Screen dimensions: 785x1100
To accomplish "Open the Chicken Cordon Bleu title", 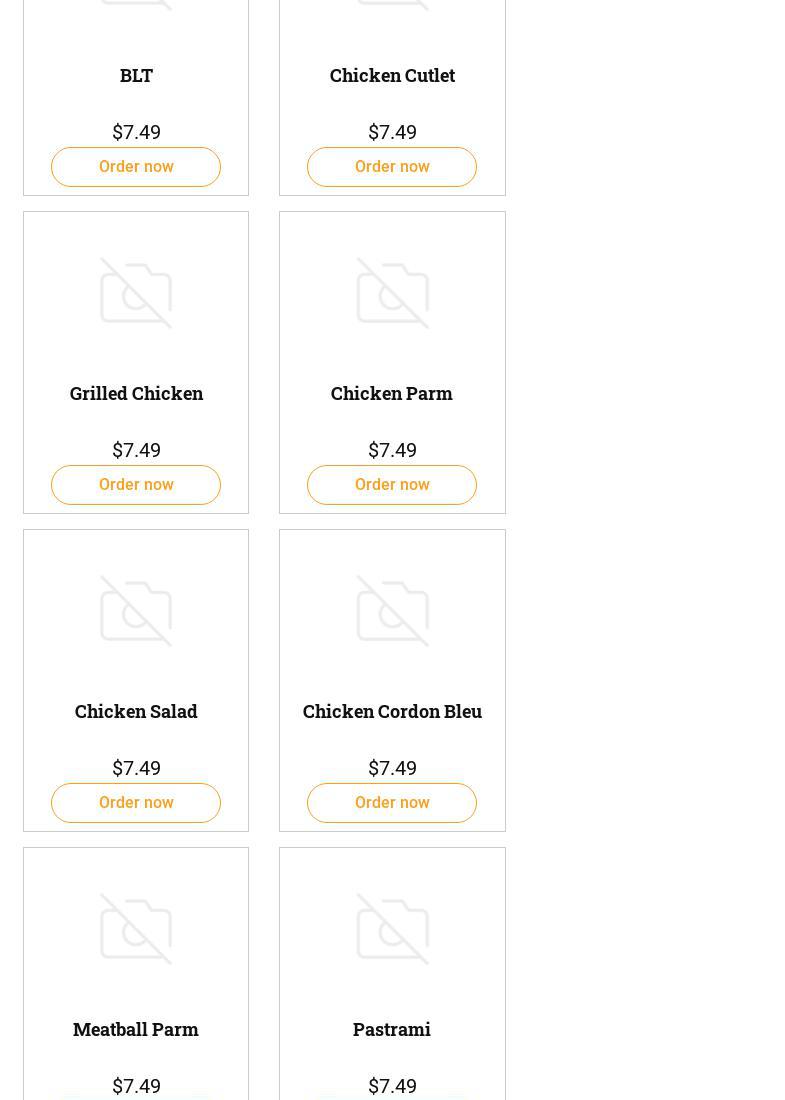I will coord(392,712).
